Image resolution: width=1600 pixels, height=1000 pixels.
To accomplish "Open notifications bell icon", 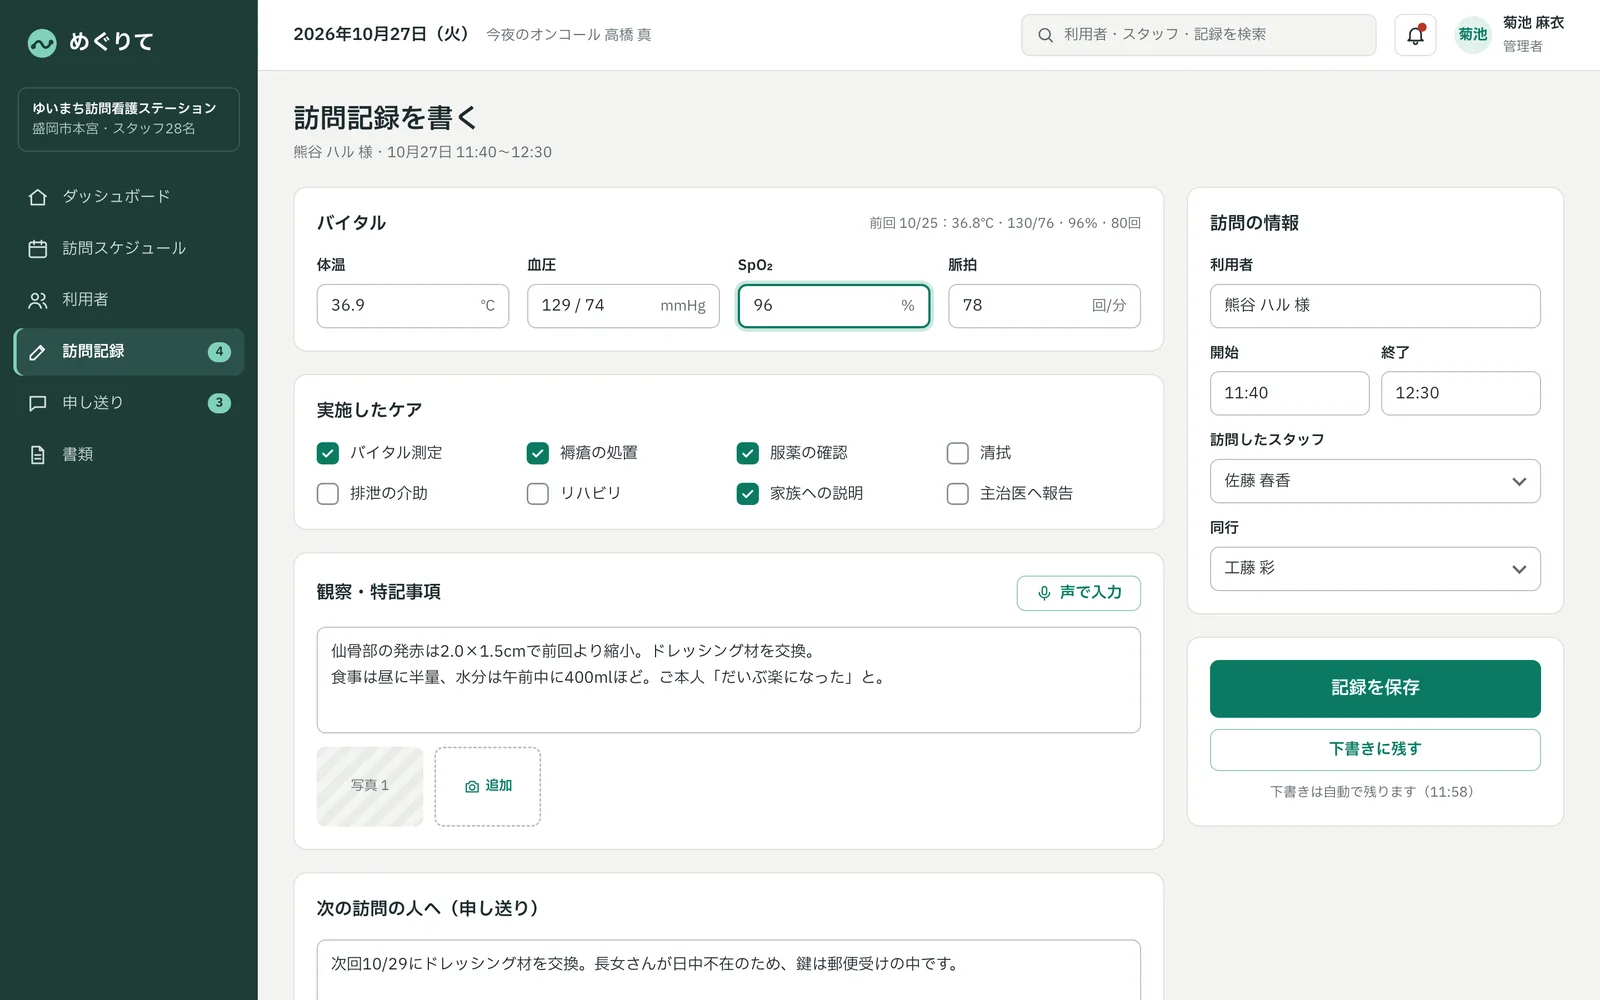I will click(1415, 35).
